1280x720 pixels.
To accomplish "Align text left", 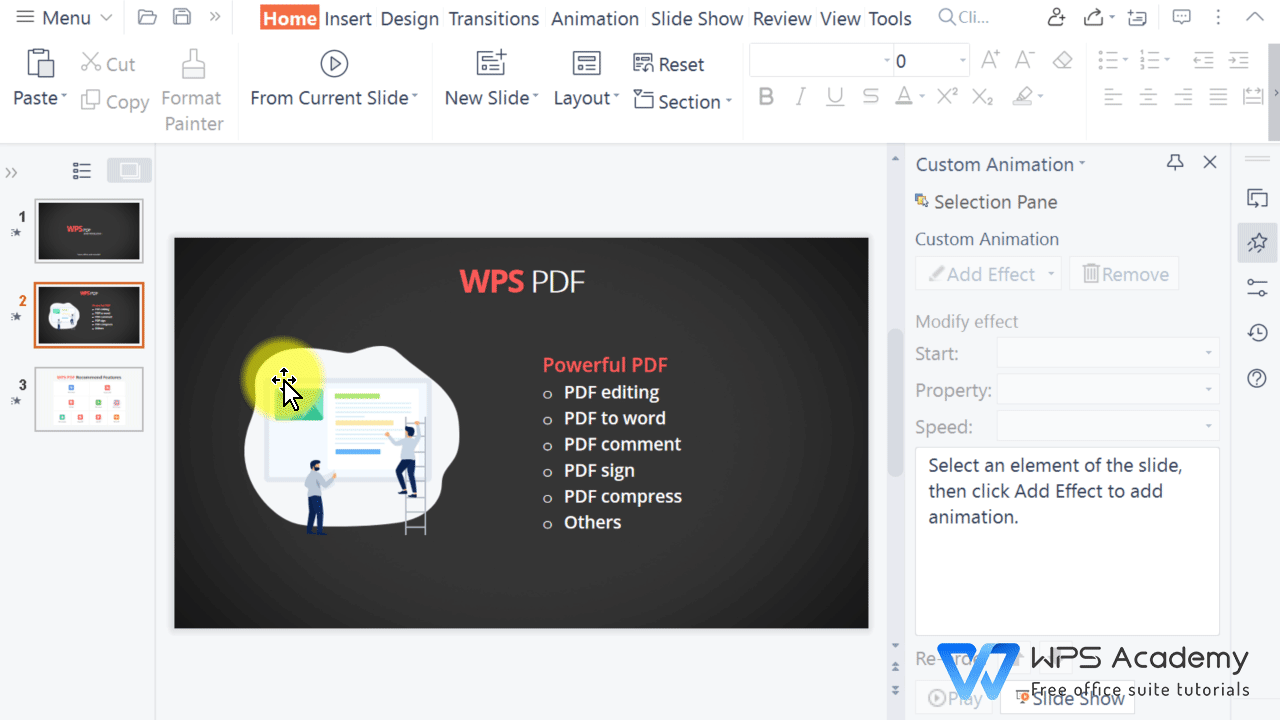I will click(1113, 97).
